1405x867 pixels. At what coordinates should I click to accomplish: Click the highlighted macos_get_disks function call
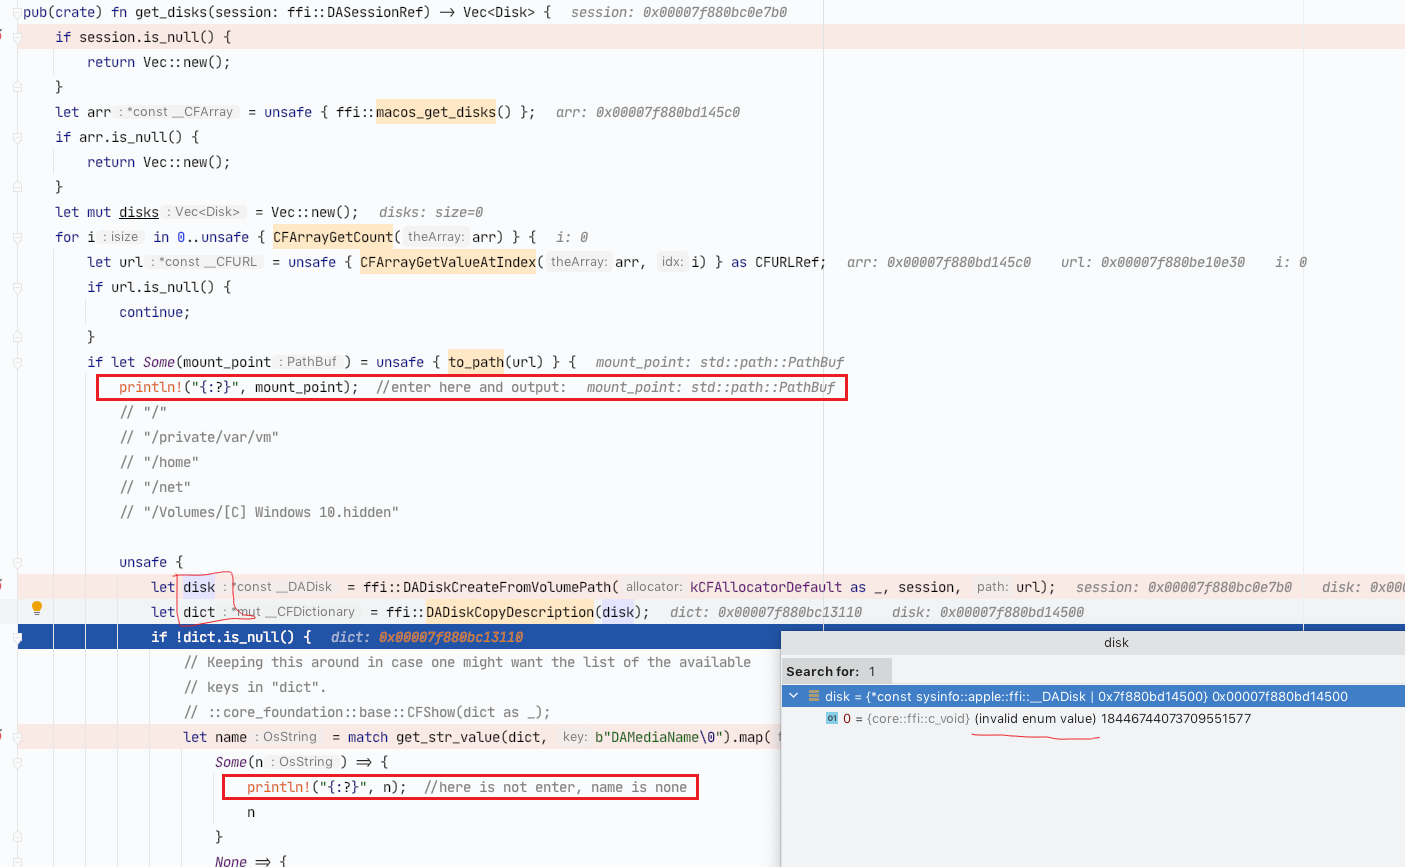pos(434,112)
